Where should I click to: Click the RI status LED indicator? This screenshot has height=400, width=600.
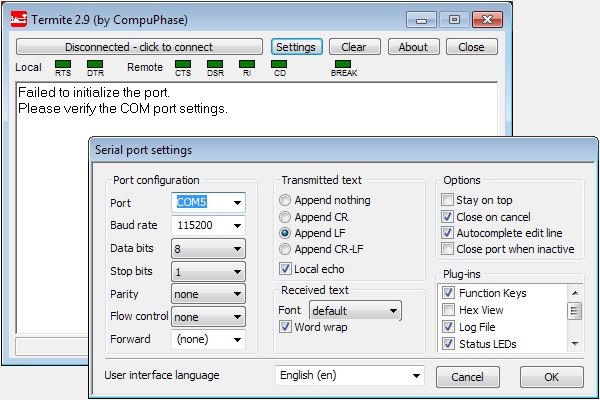click(x=247, y=64)
